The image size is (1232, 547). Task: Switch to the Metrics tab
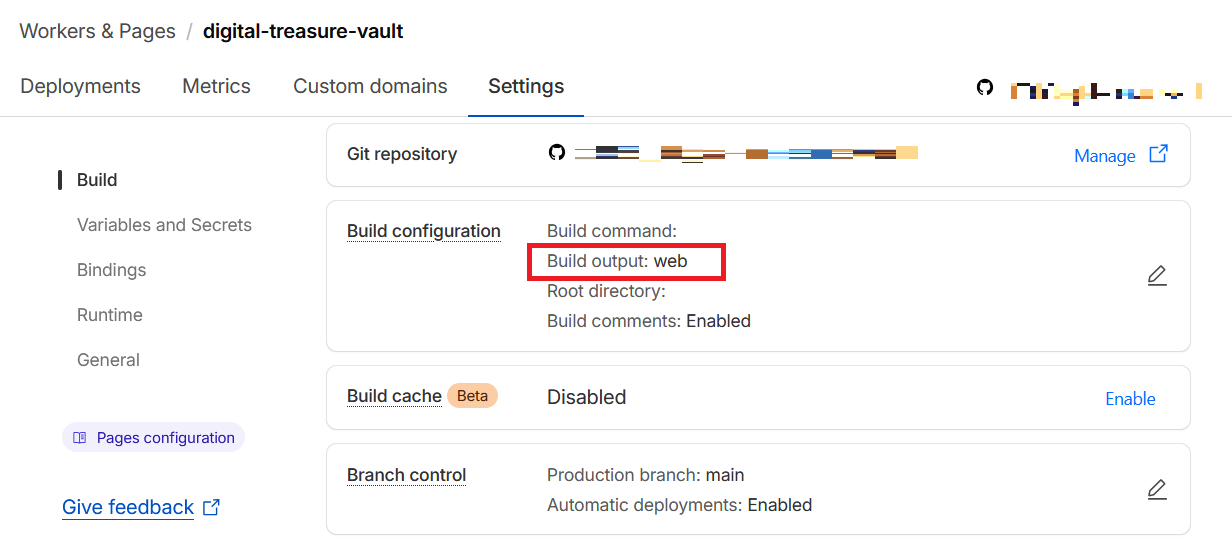216,86
